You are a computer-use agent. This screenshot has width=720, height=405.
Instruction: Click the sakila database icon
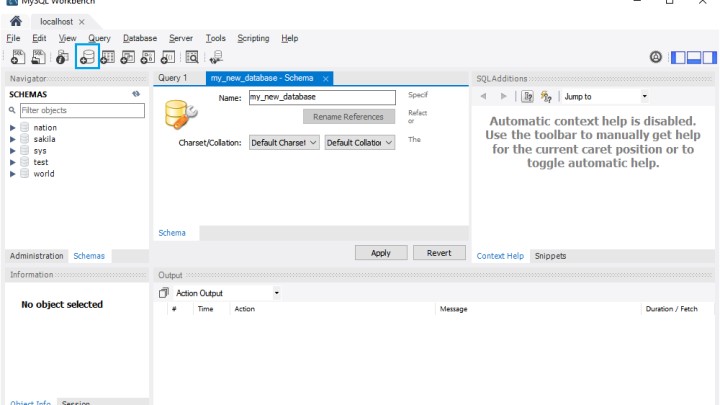(x=25, y=139)
